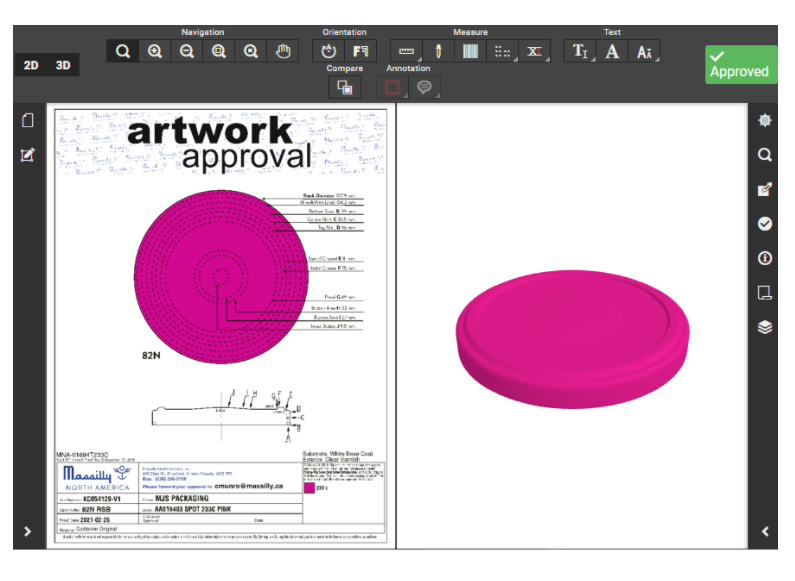Screen dimensions: 795x581
Task: Expand the left side panel arrow
Action: tap(27, 532)
